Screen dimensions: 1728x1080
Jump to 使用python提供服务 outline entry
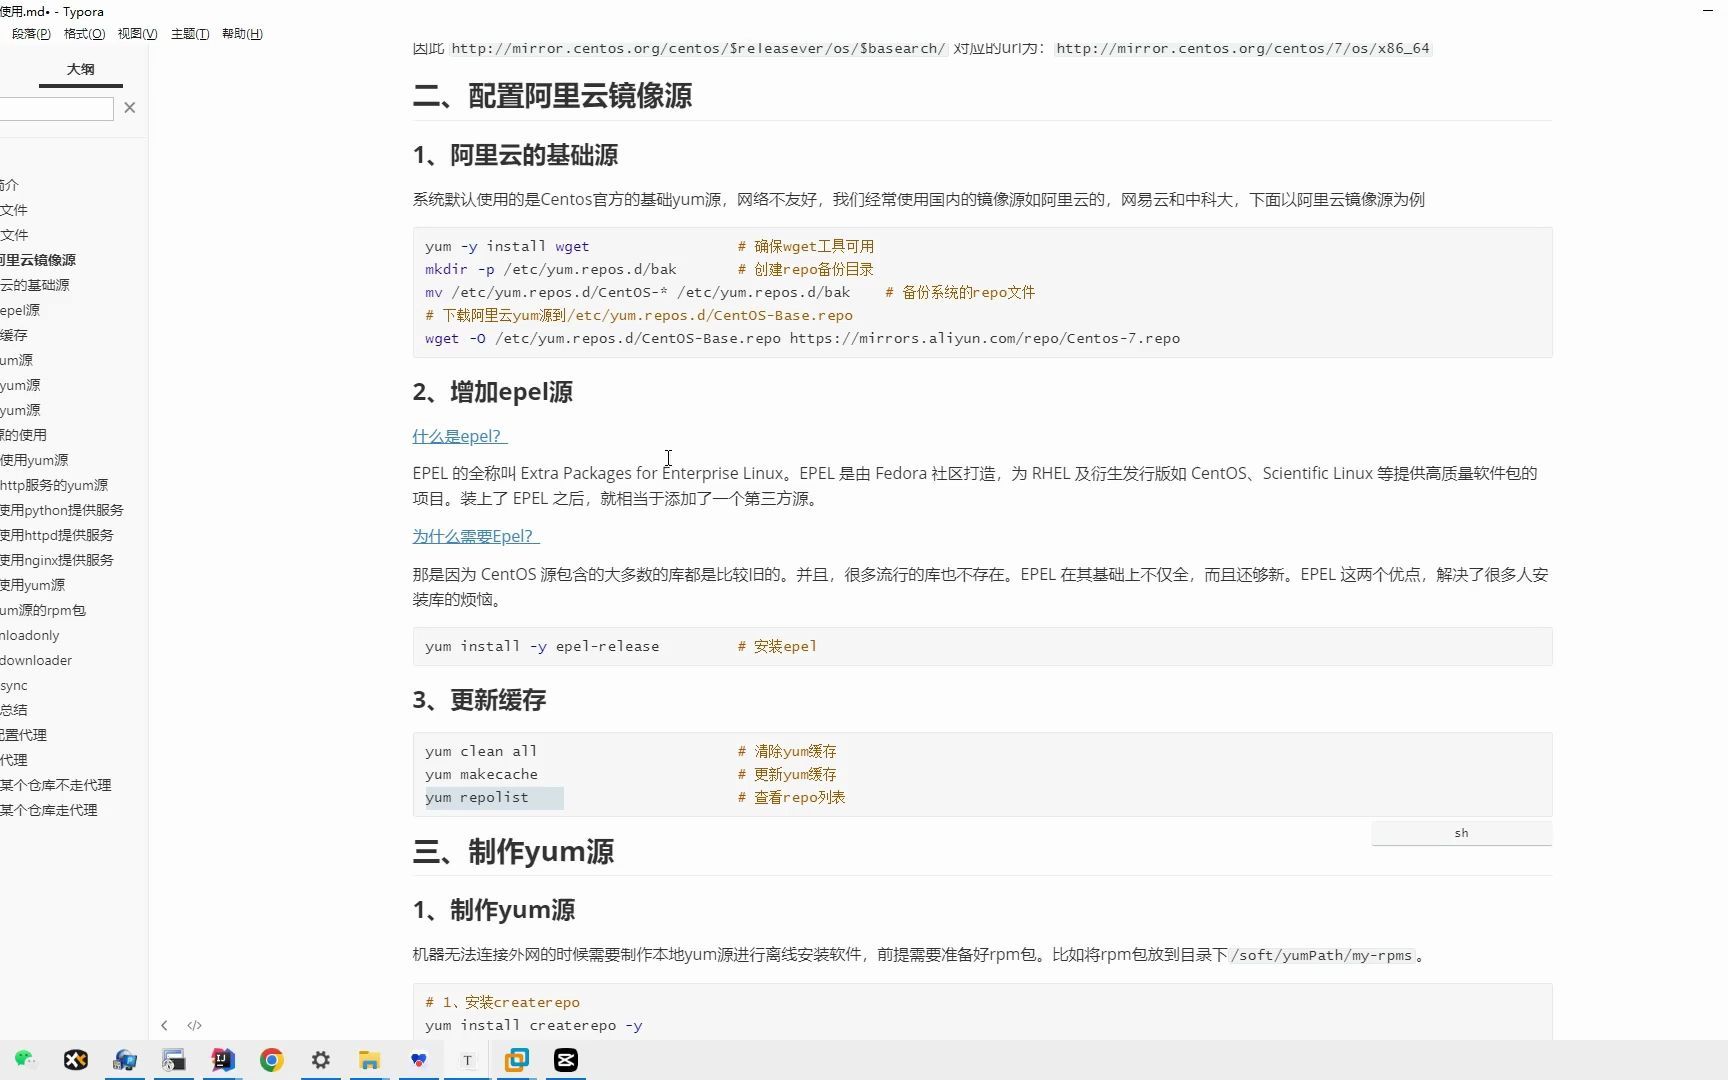(x=62, y=510)
